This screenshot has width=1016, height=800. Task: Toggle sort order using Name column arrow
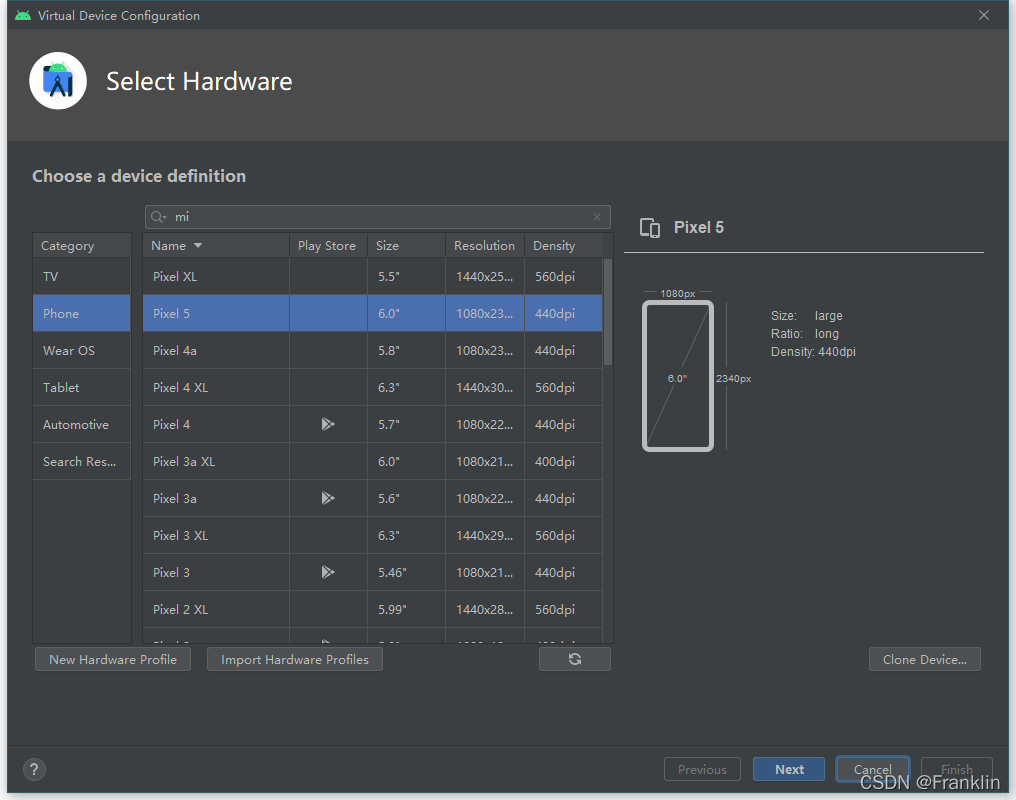pyautogui.click(x=198, y=246)
